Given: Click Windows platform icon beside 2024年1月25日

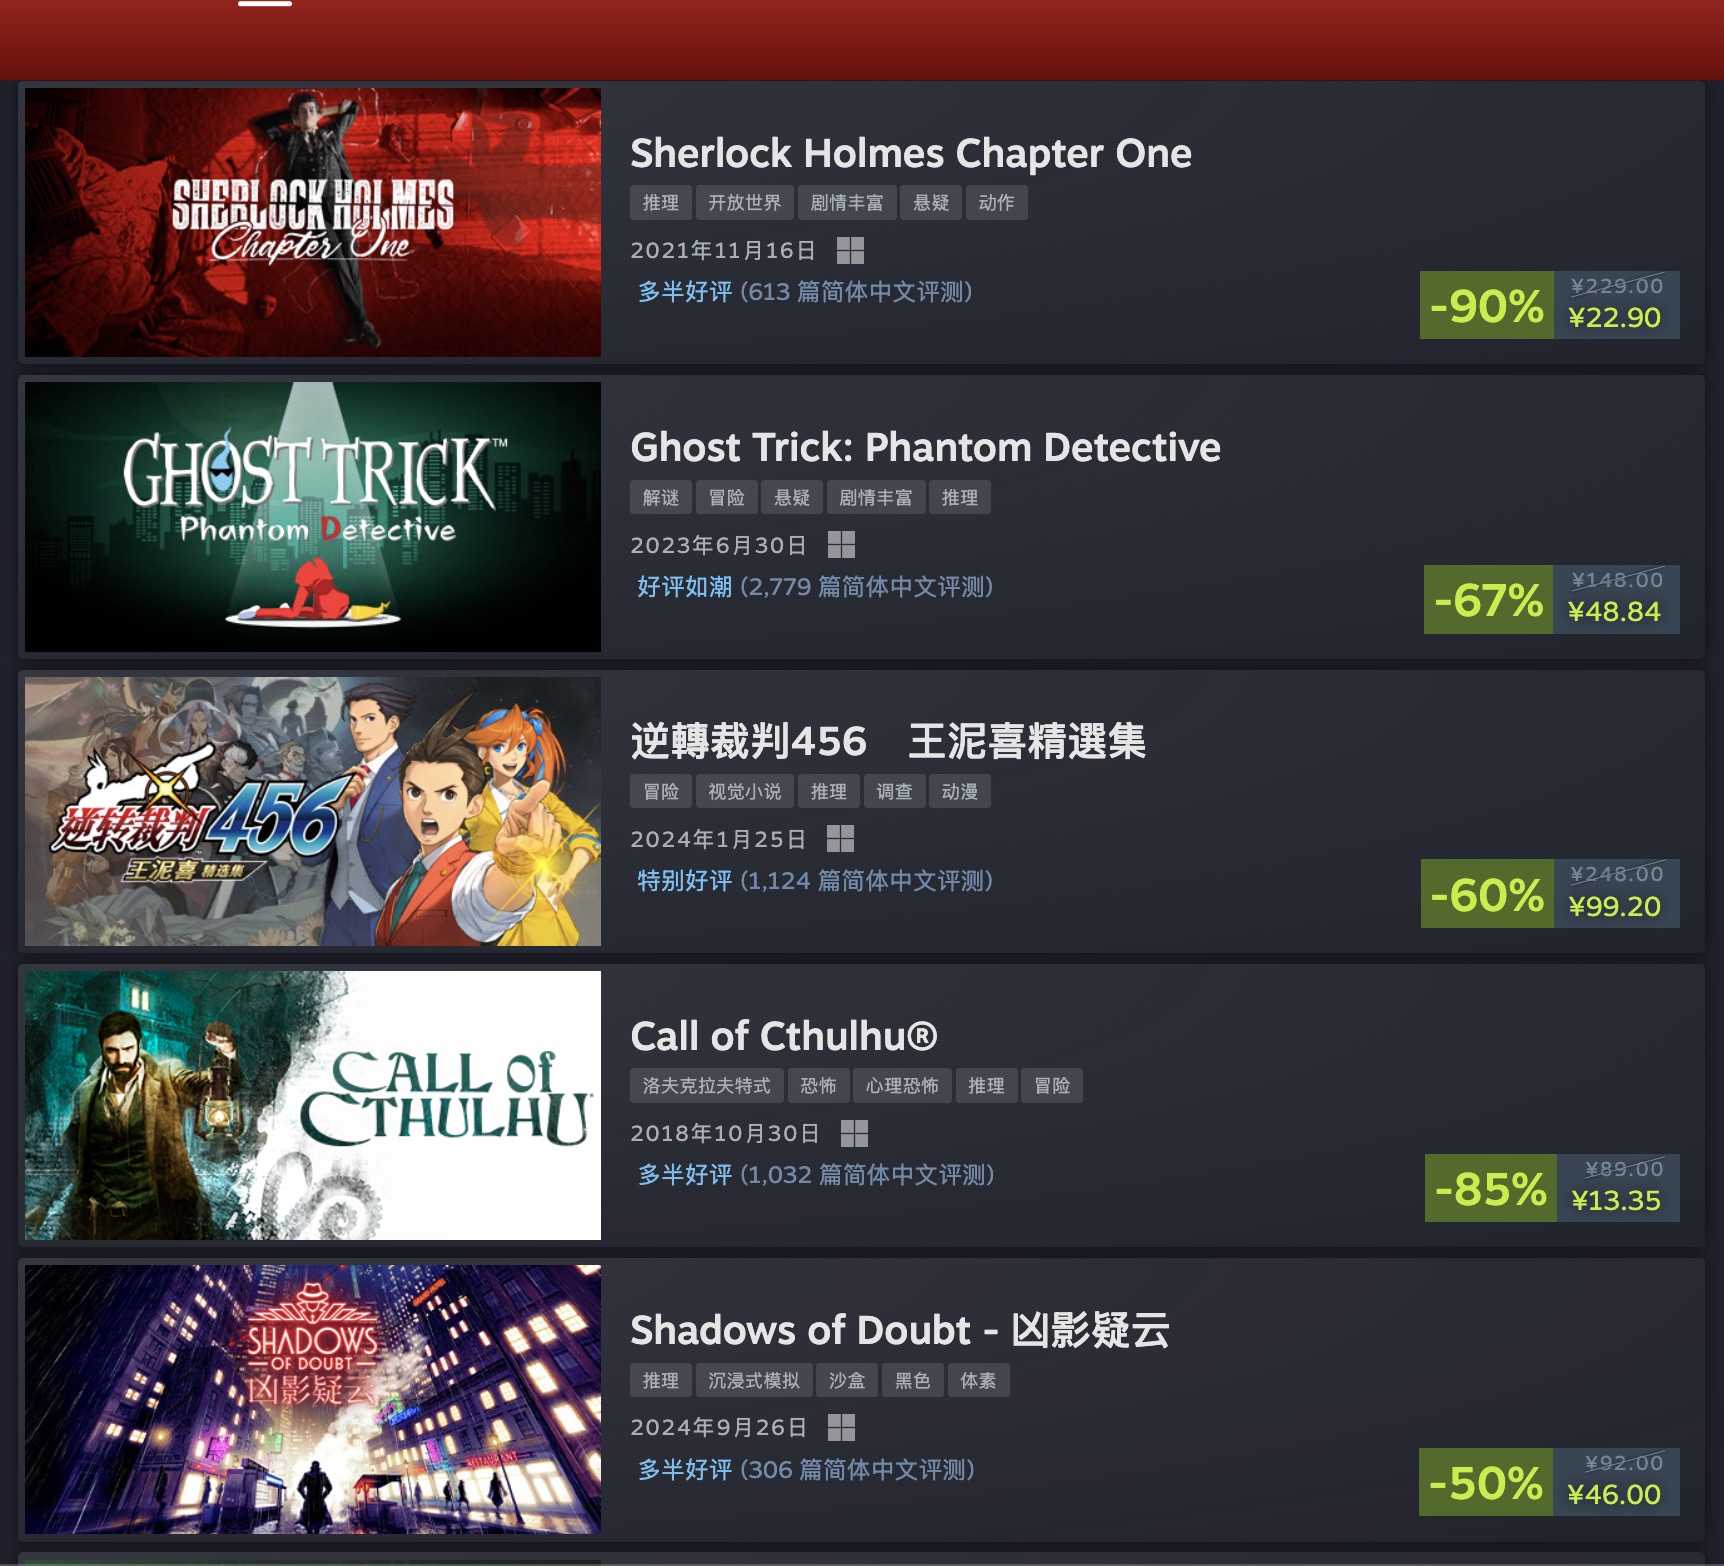Looking at the screenshot, I should [x=841, y=839].
